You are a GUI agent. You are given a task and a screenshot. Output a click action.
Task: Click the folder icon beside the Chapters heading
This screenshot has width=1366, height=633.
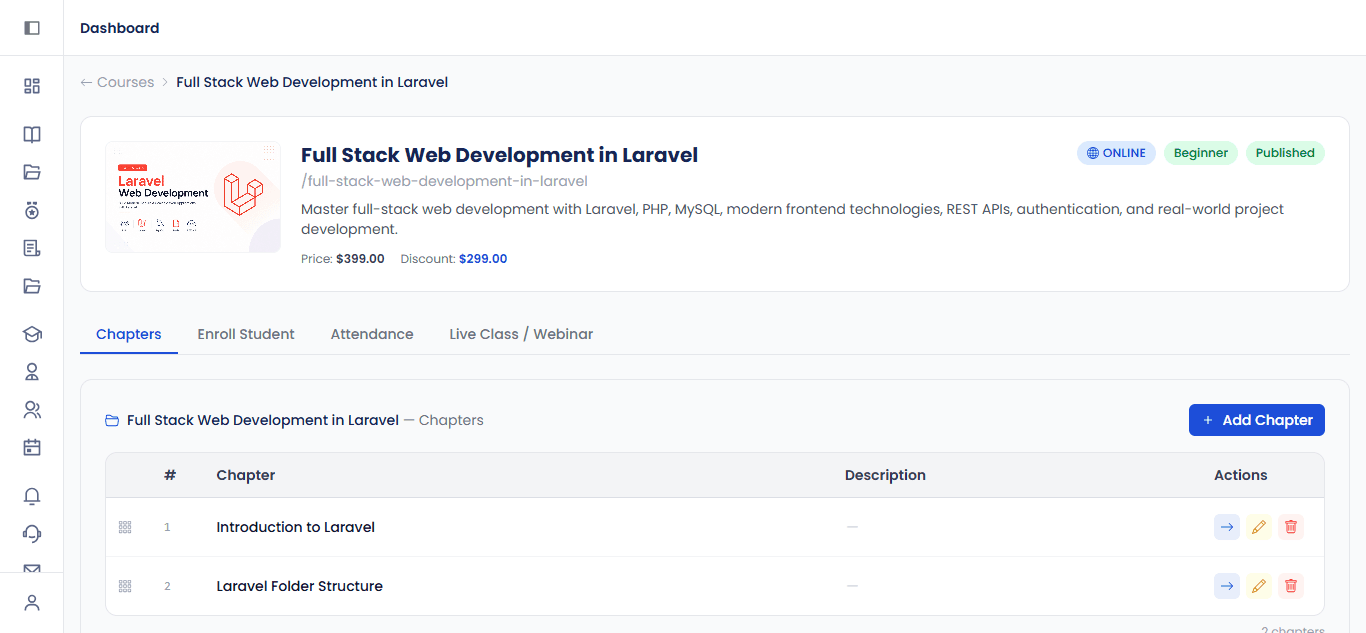pos(112,421)
